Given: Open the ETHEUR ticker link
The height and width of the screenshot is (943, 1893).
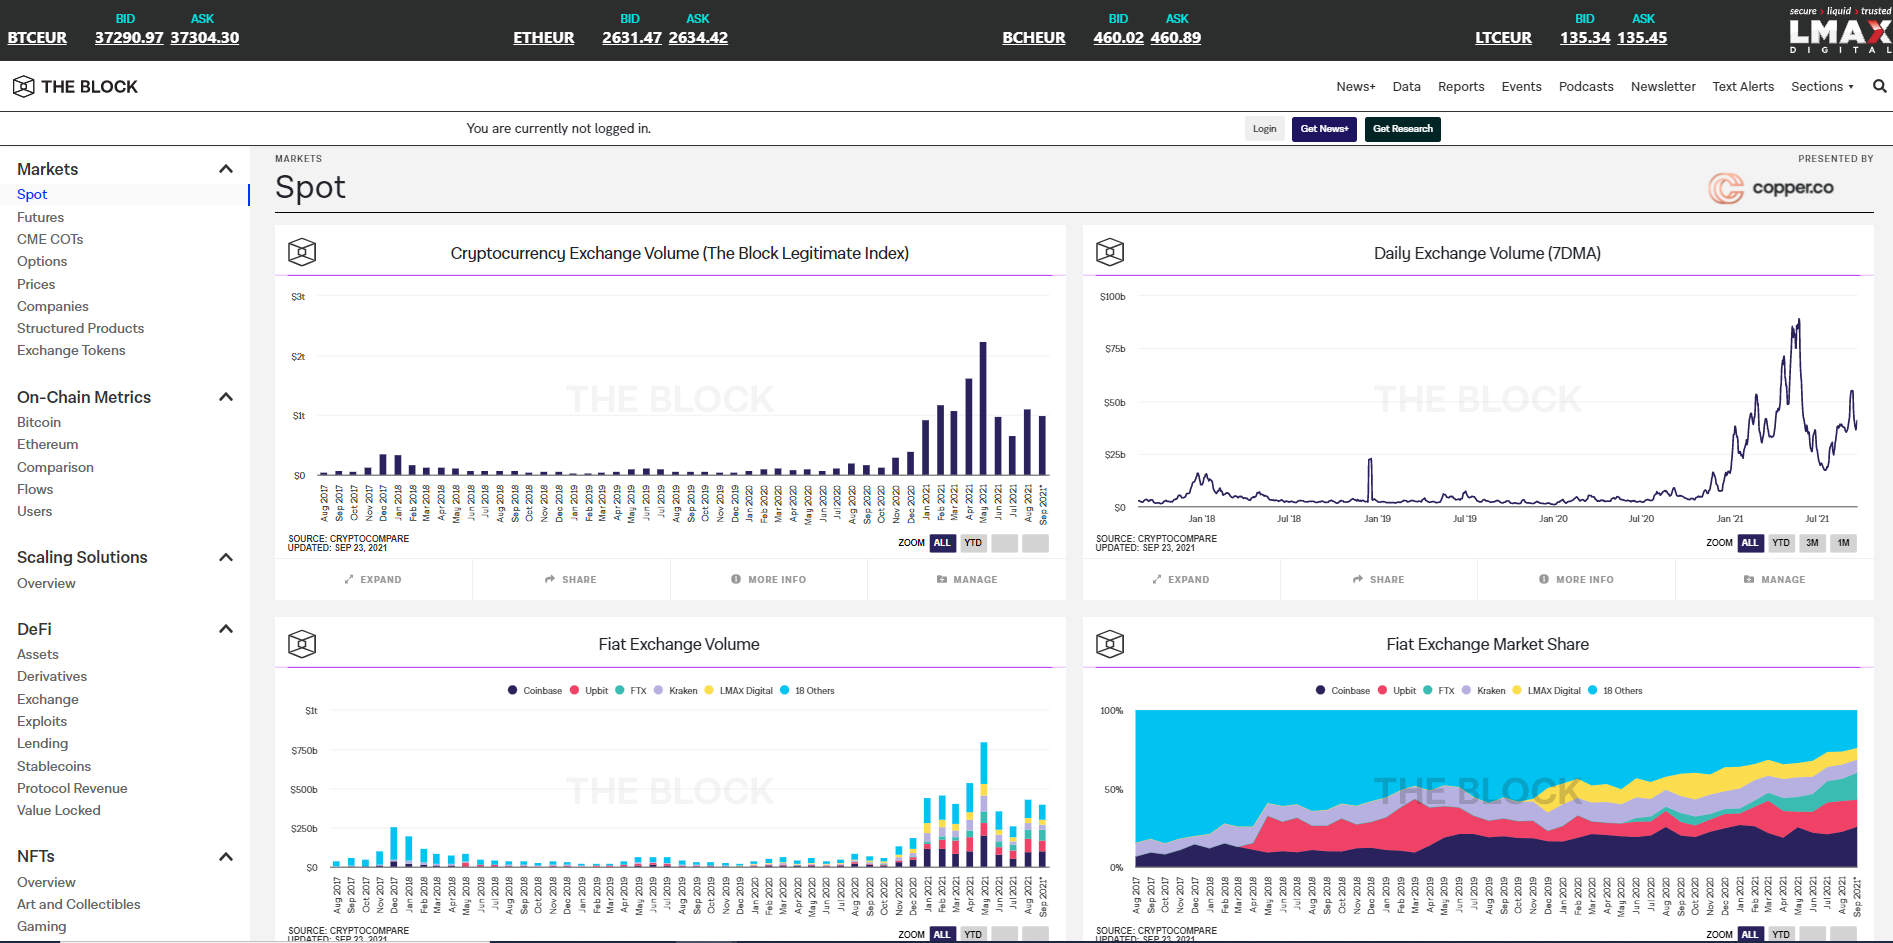Looking at the screenshot, I should (x=544, y=38).
